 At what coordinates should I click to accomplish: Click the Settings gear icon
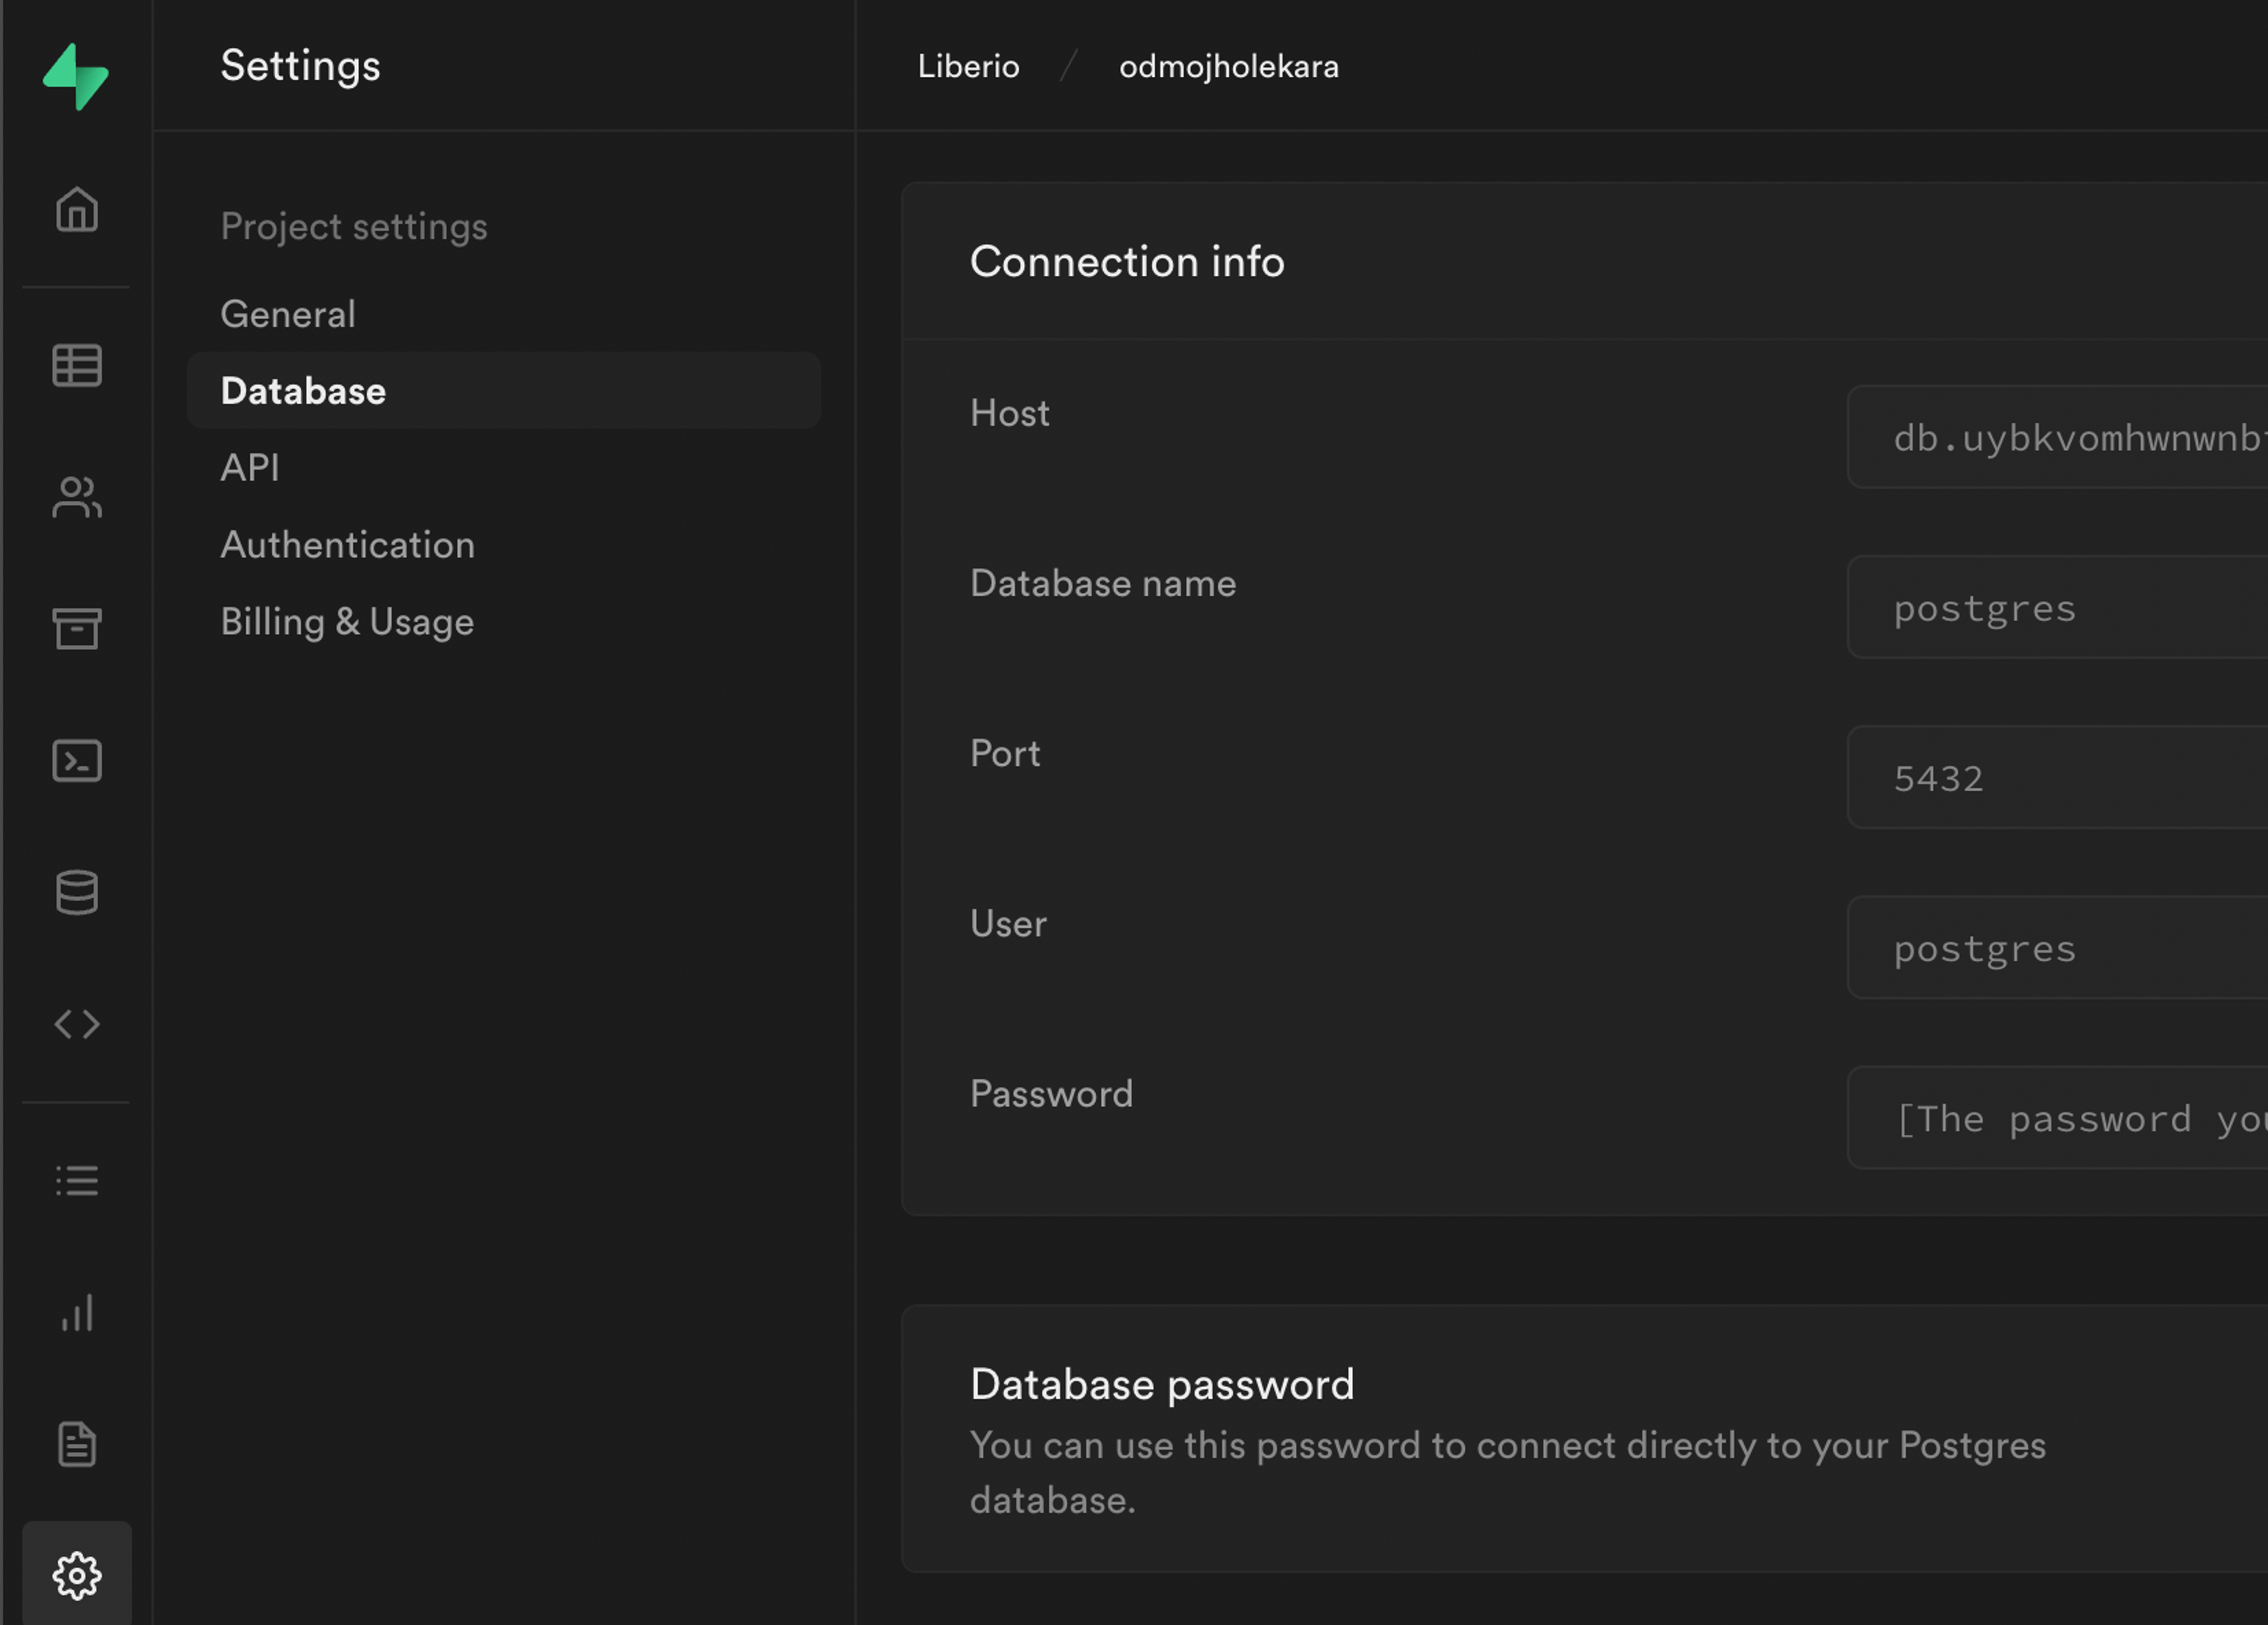pos(77,1576)
